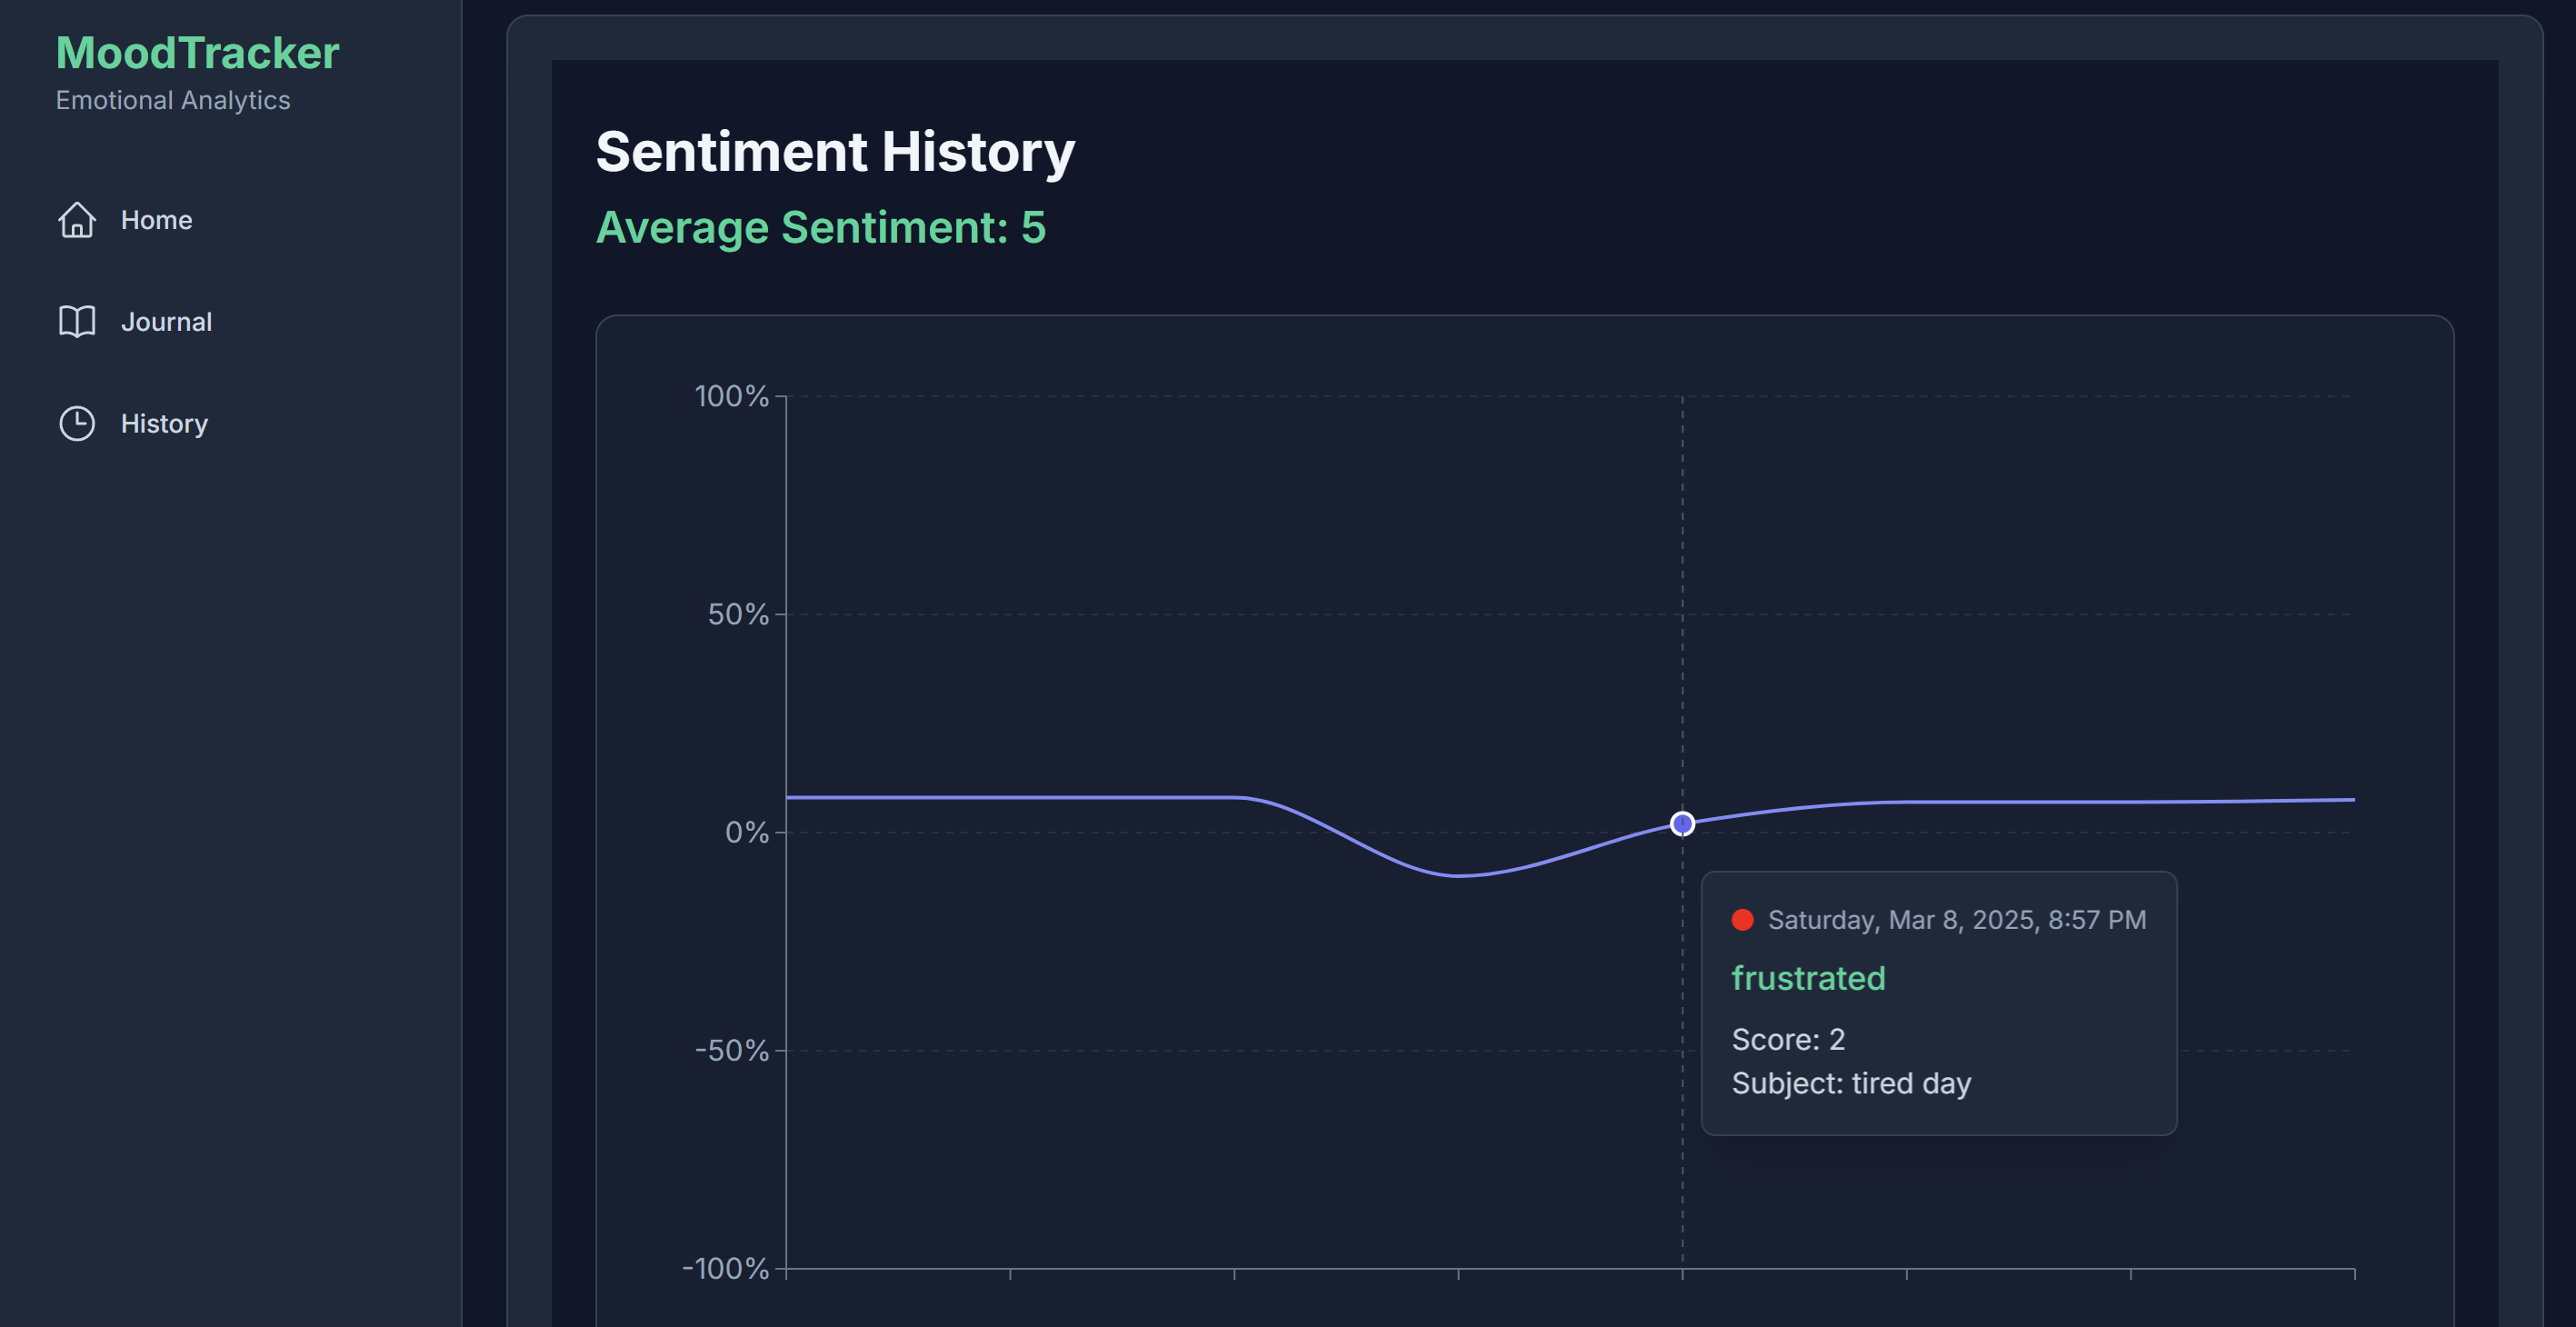Click the 'Subject: tired day' tooltip text
This screenshot has height=1327, width=2576.
[1851, 1082]
